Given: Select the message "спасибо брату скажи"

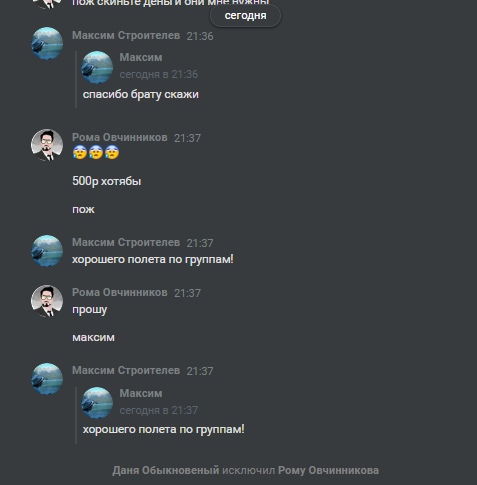Looking at the screenshot, I should tap(141, 94).
